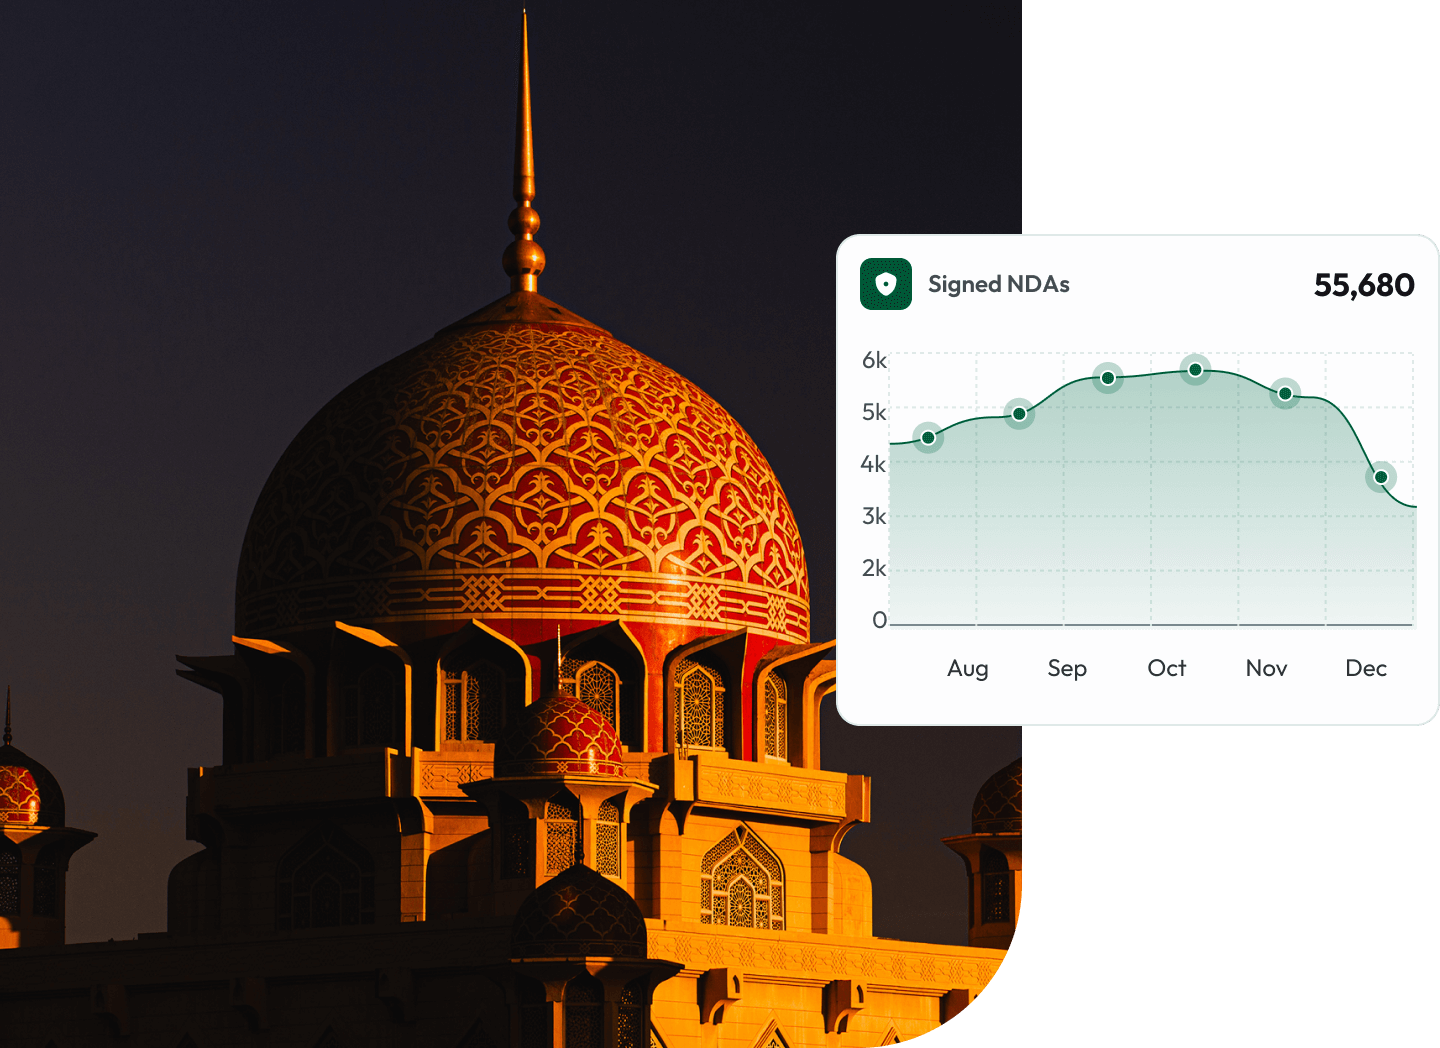Click the second data point from left
The height and width of the screenshot is (1048, 1440).
click(1019, 414)
